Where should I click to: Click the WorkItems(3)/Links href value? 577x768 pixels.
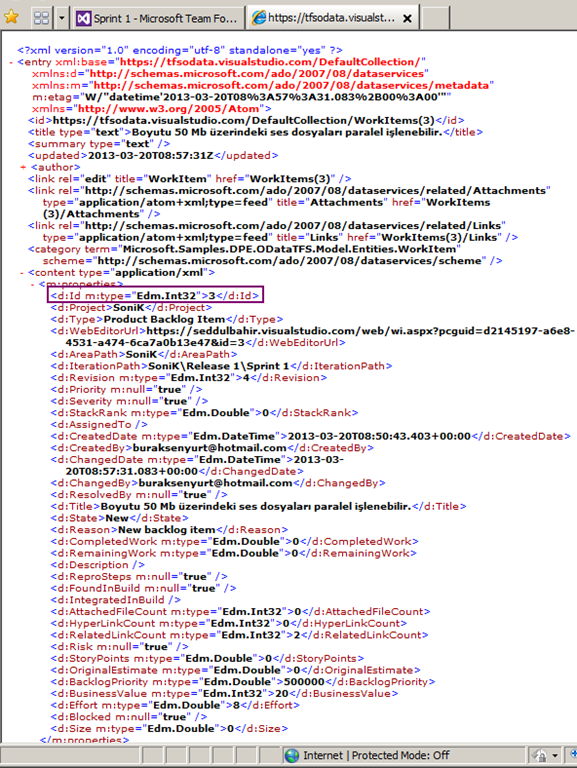tap(439, 238)
